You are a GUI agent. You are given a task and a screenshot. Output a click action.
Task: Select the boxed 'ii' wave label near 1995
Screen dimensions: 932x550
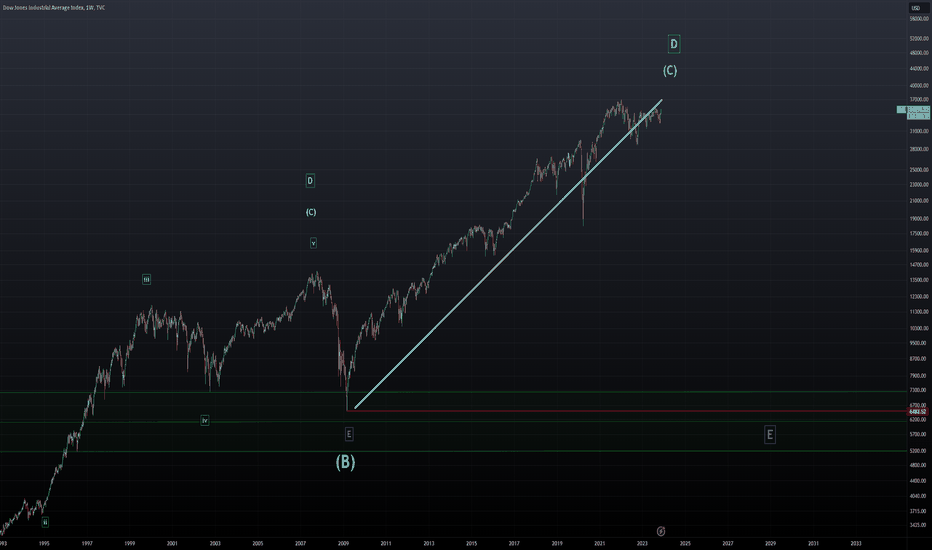click(x=45, y=522)
